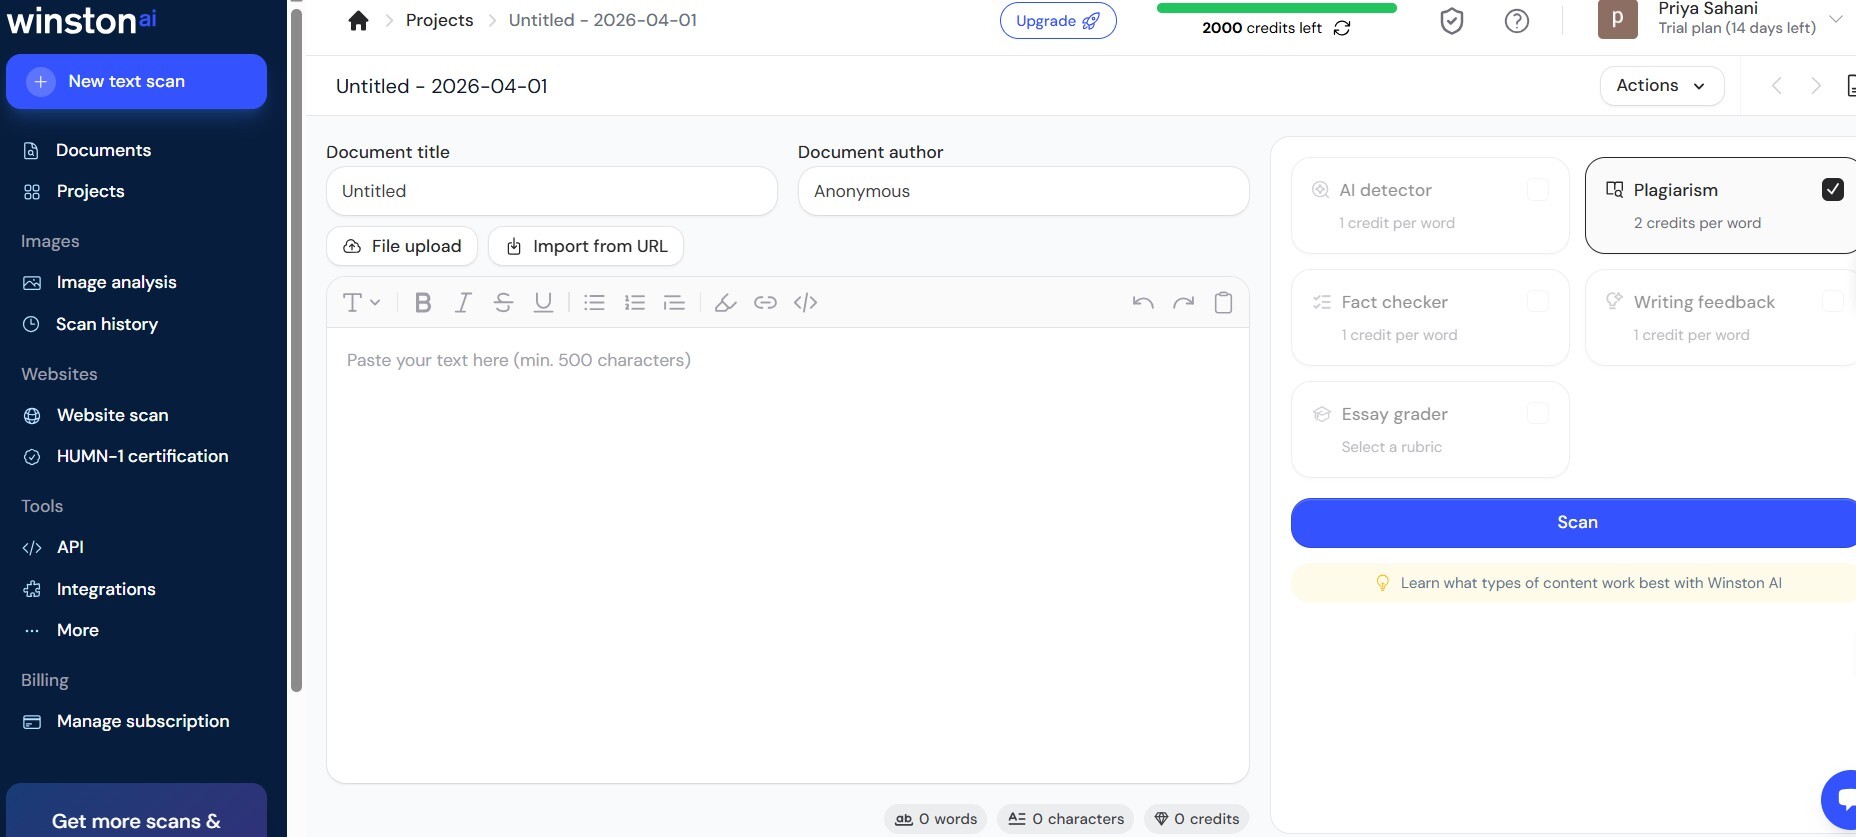
Task: Uncheck the Plagiarism checkbox
Action: [x=1832, y=189]
